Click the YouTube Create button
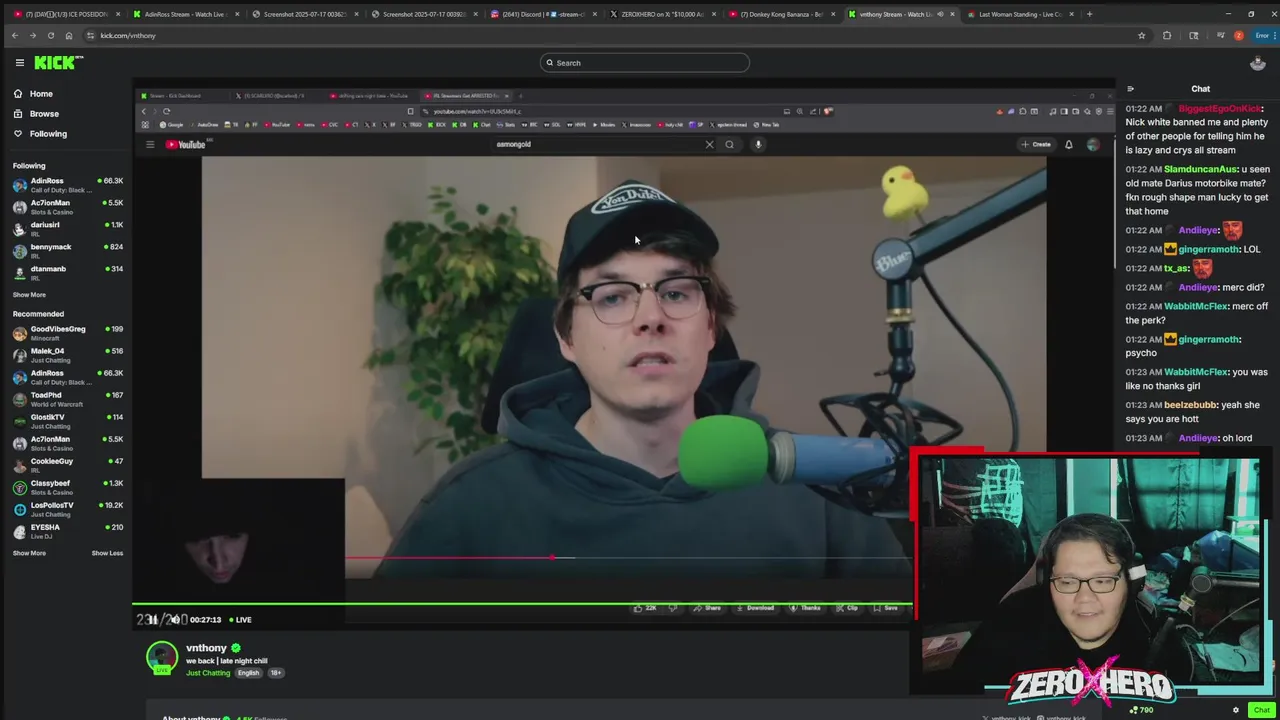This screenshot has width=1280, height=720. click(x=1036, y=144)
